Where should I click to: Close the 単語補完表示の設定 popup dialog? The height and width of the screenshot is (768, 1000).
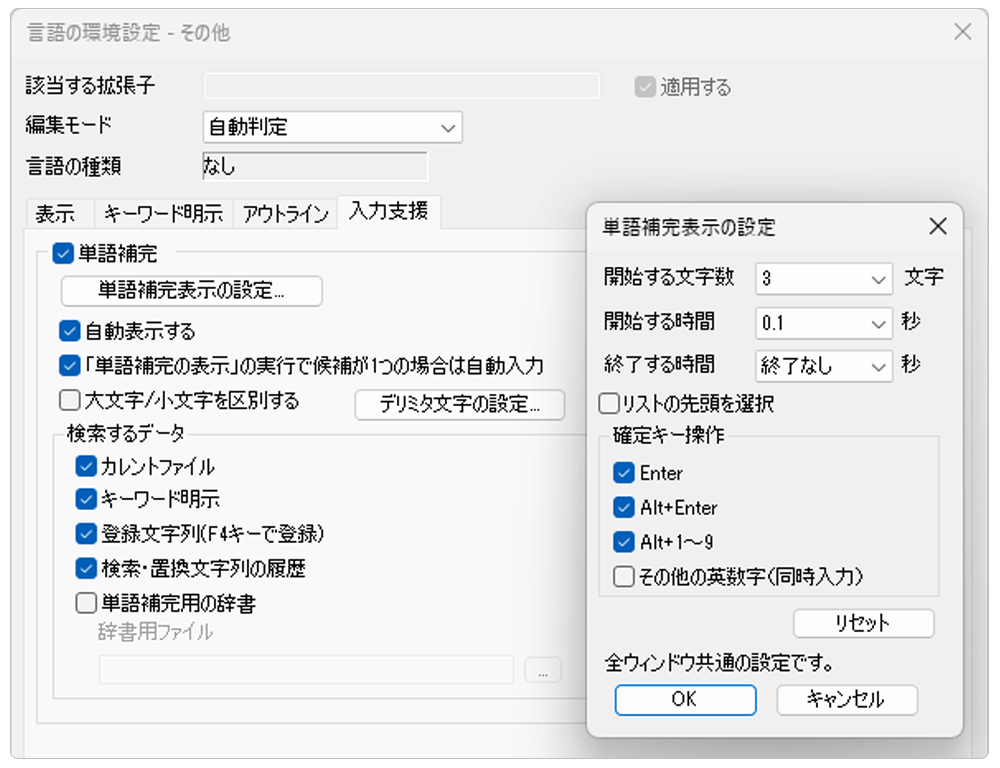pyautogui.click(x=937, y=226)
